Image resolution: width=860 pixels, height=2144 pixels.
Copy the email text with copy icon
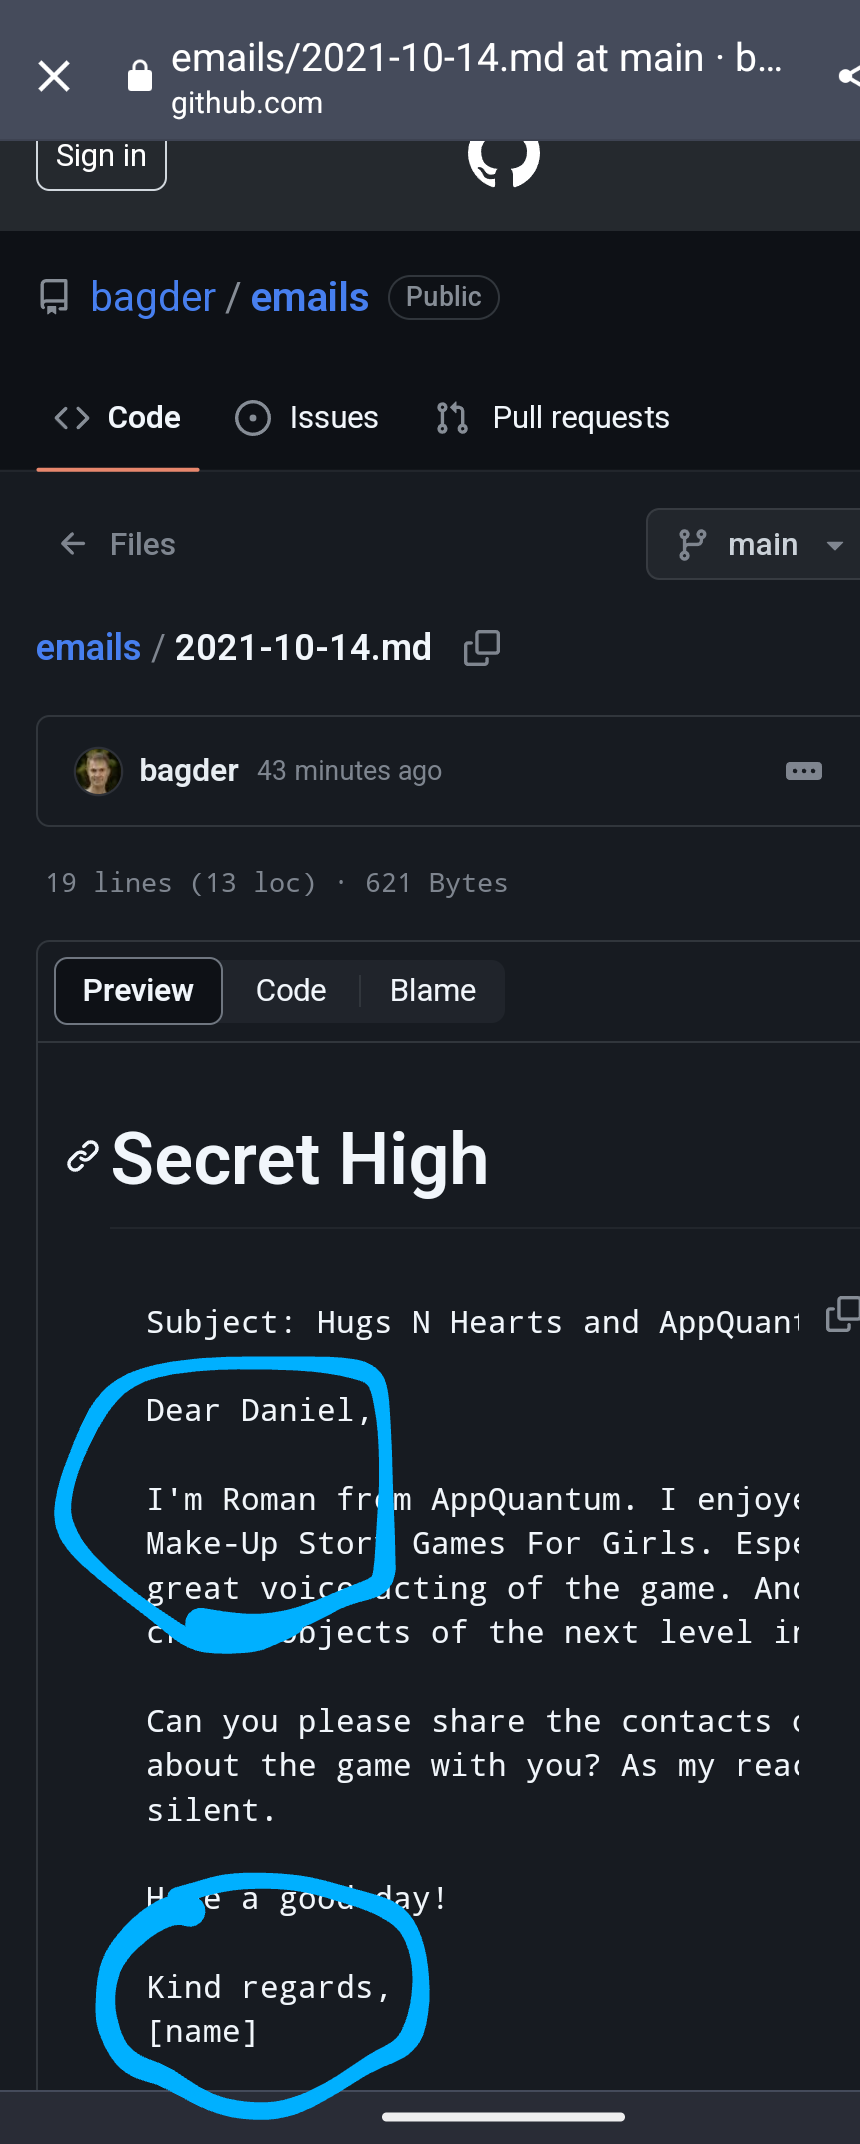842,1315
